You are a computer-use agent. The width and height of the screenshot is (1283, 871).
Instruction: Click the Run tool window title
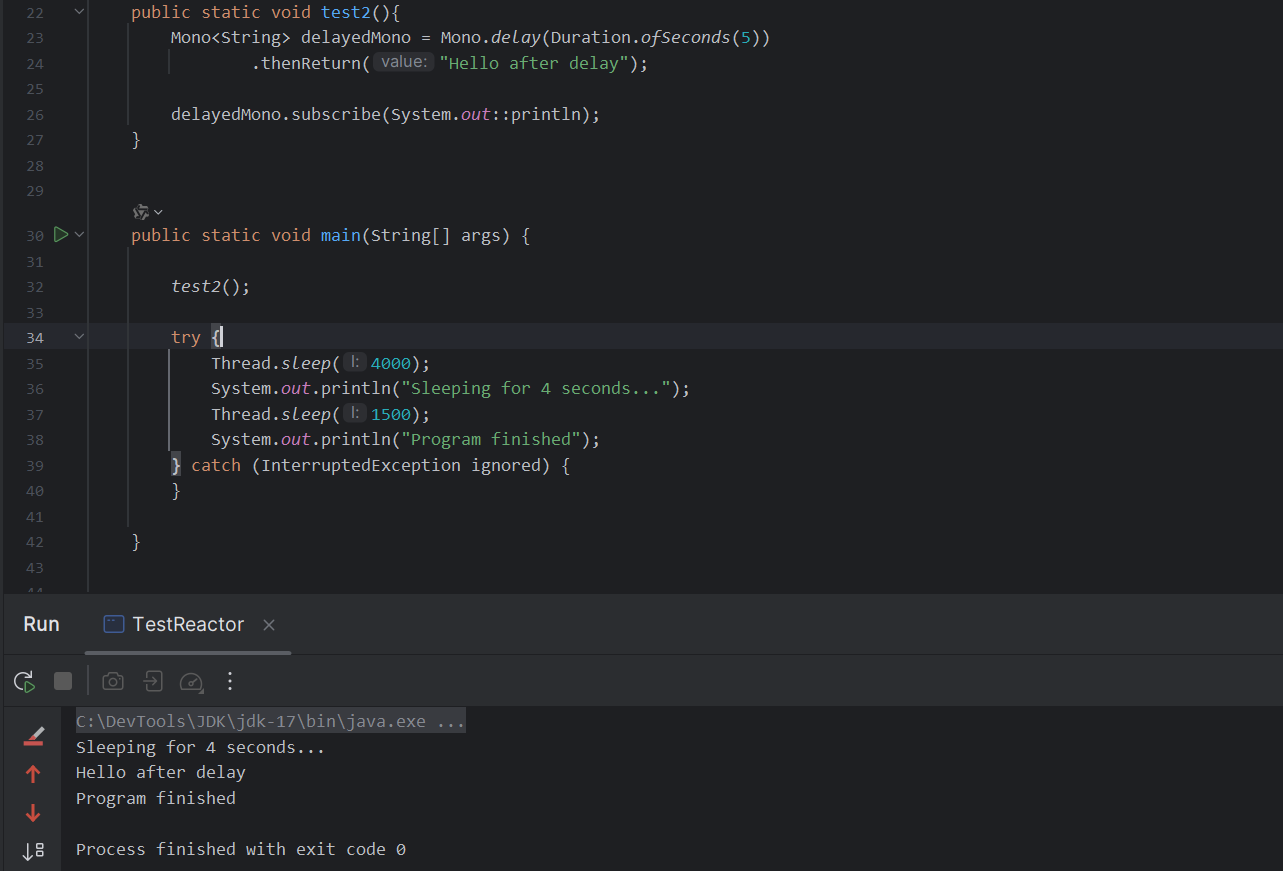(41, 624)
